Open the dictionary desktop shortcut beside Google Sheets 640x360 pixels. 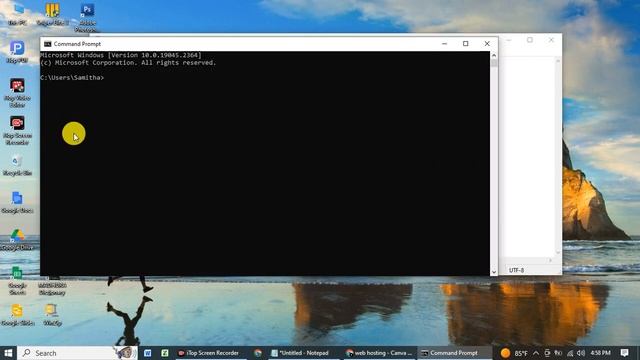pyautogui.click(x=52, y=285)
